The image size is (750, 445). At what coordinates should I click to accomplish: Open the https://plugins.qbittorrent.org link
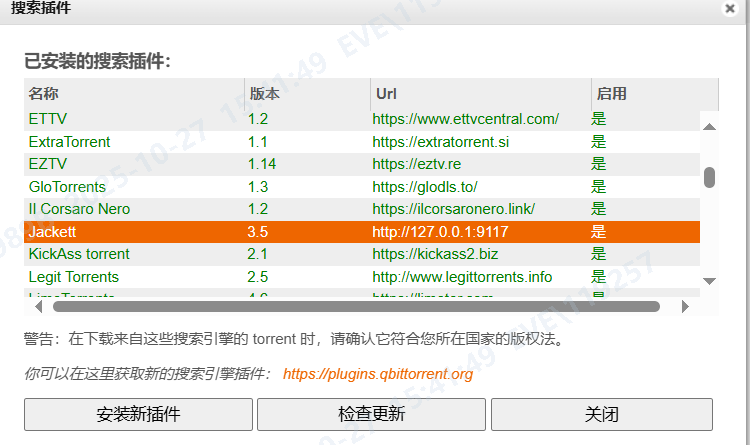pos(378,374)
